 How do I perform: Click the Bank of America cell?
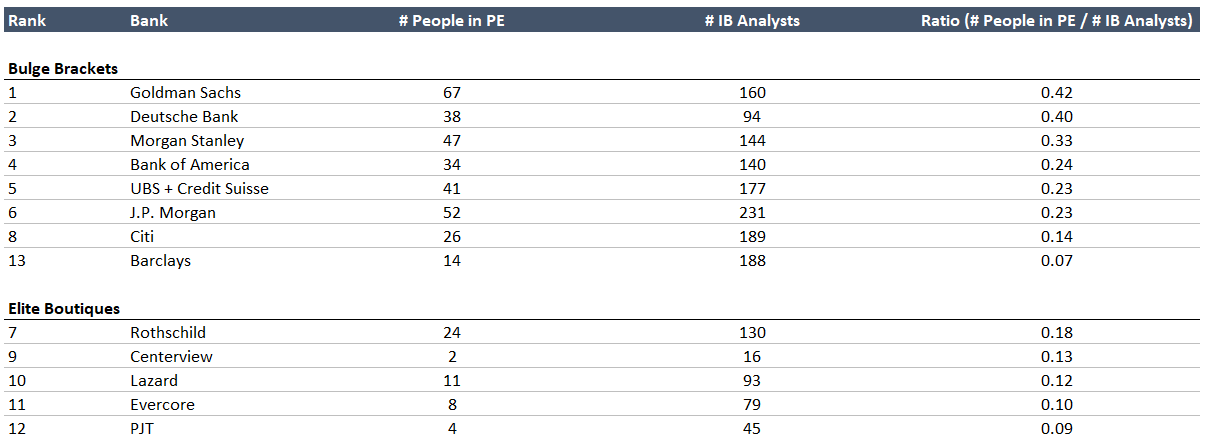(190, 164)
